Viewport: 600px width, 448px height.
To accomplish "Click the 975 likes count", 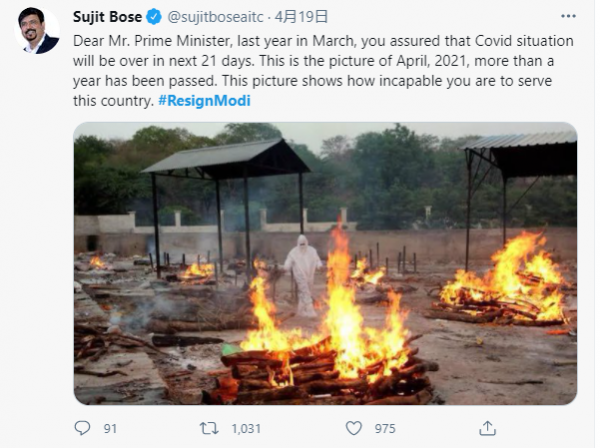I will [386, 428].
